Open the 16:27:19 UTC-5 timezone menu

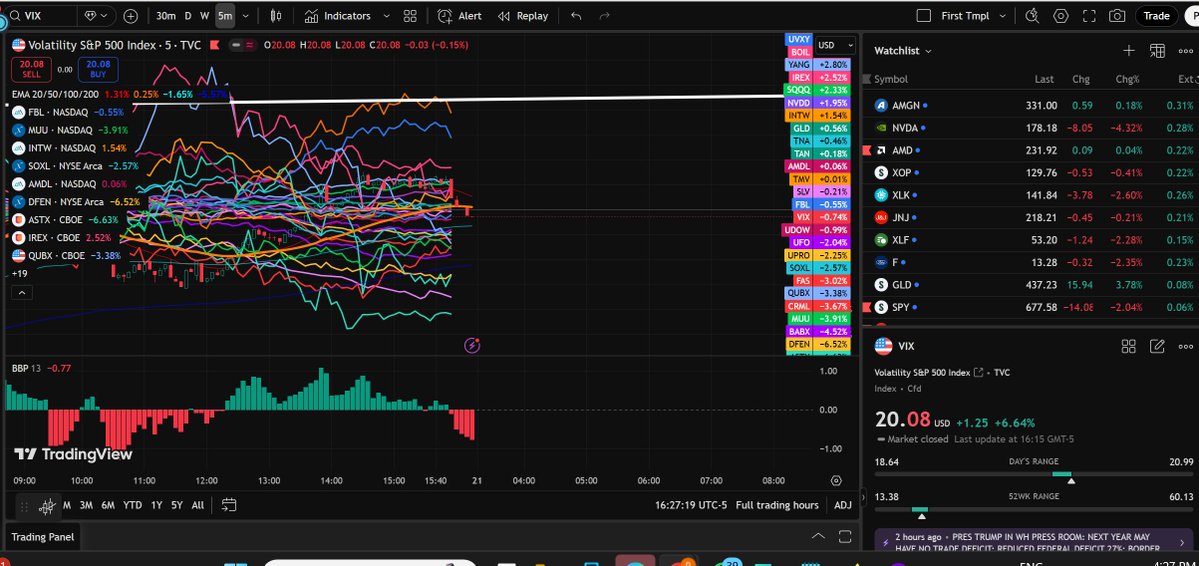pos(690,505)
